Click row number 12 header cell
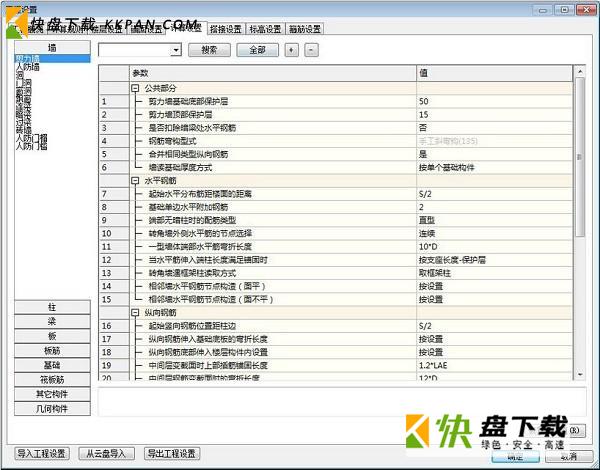 click(x=114, y=260)
